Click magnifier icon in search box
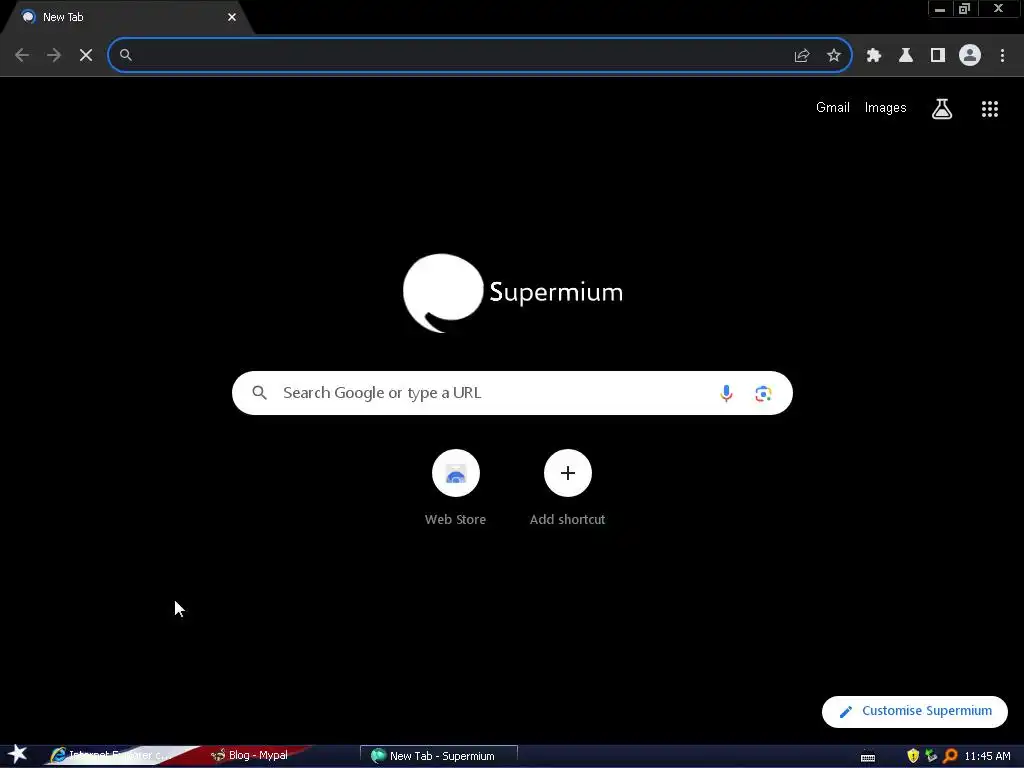The height and width of the screenshot is (768, 1024). (x=259, y=393)
